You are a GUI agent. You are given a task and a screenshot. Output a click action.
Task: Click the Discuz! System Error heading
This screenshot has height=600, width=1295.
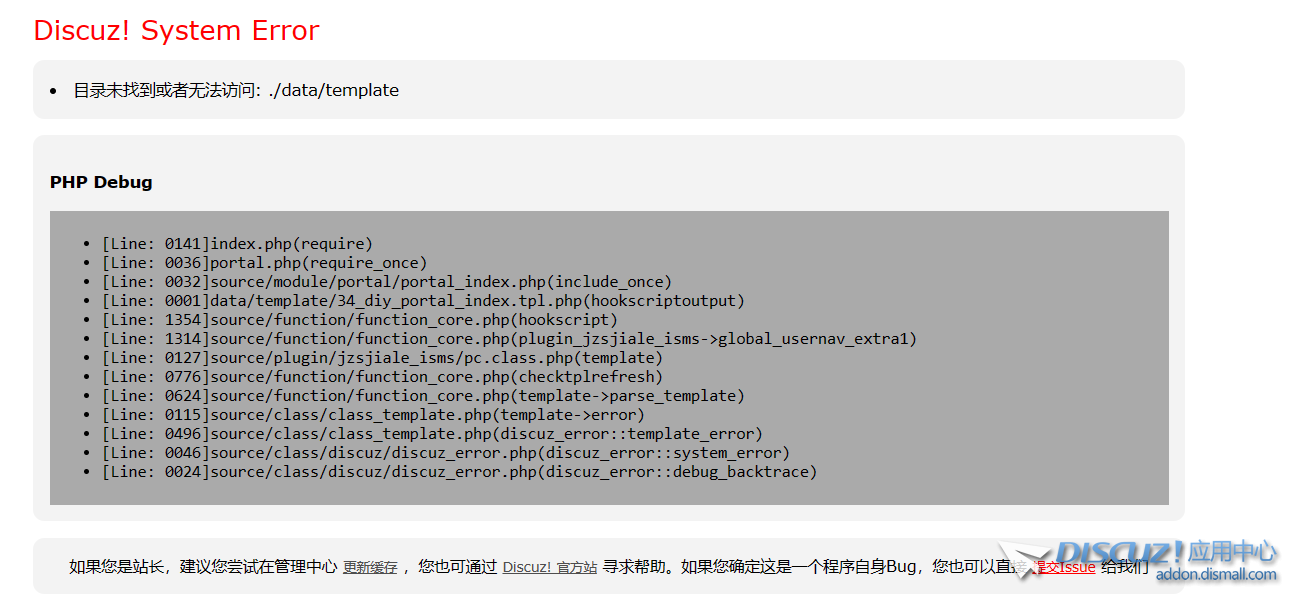coord(176,31)
